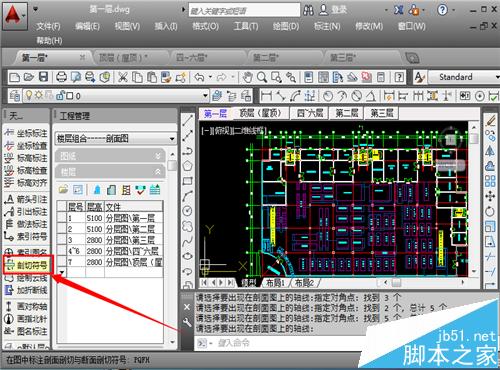Click the open folder icon in 楼层 panel

63,190
